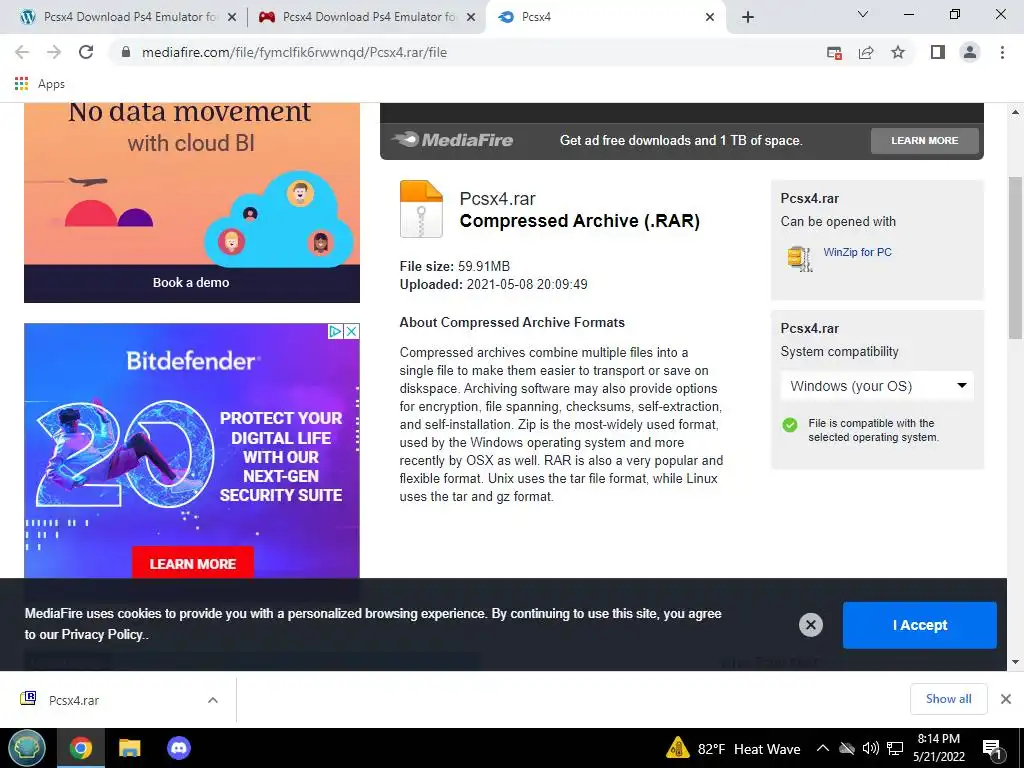The height and width of the screenshot is (768, 1024).
Task: Click the MediaFire logo in the banner
Action: pyautogui.click(x=453, y=140)
